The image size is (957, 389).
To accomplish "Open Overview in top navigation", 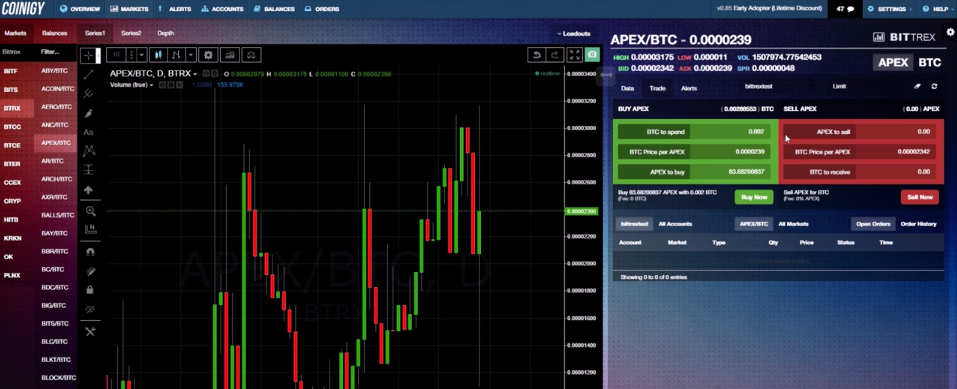I will pyautogui.click(x=81, y=9).
